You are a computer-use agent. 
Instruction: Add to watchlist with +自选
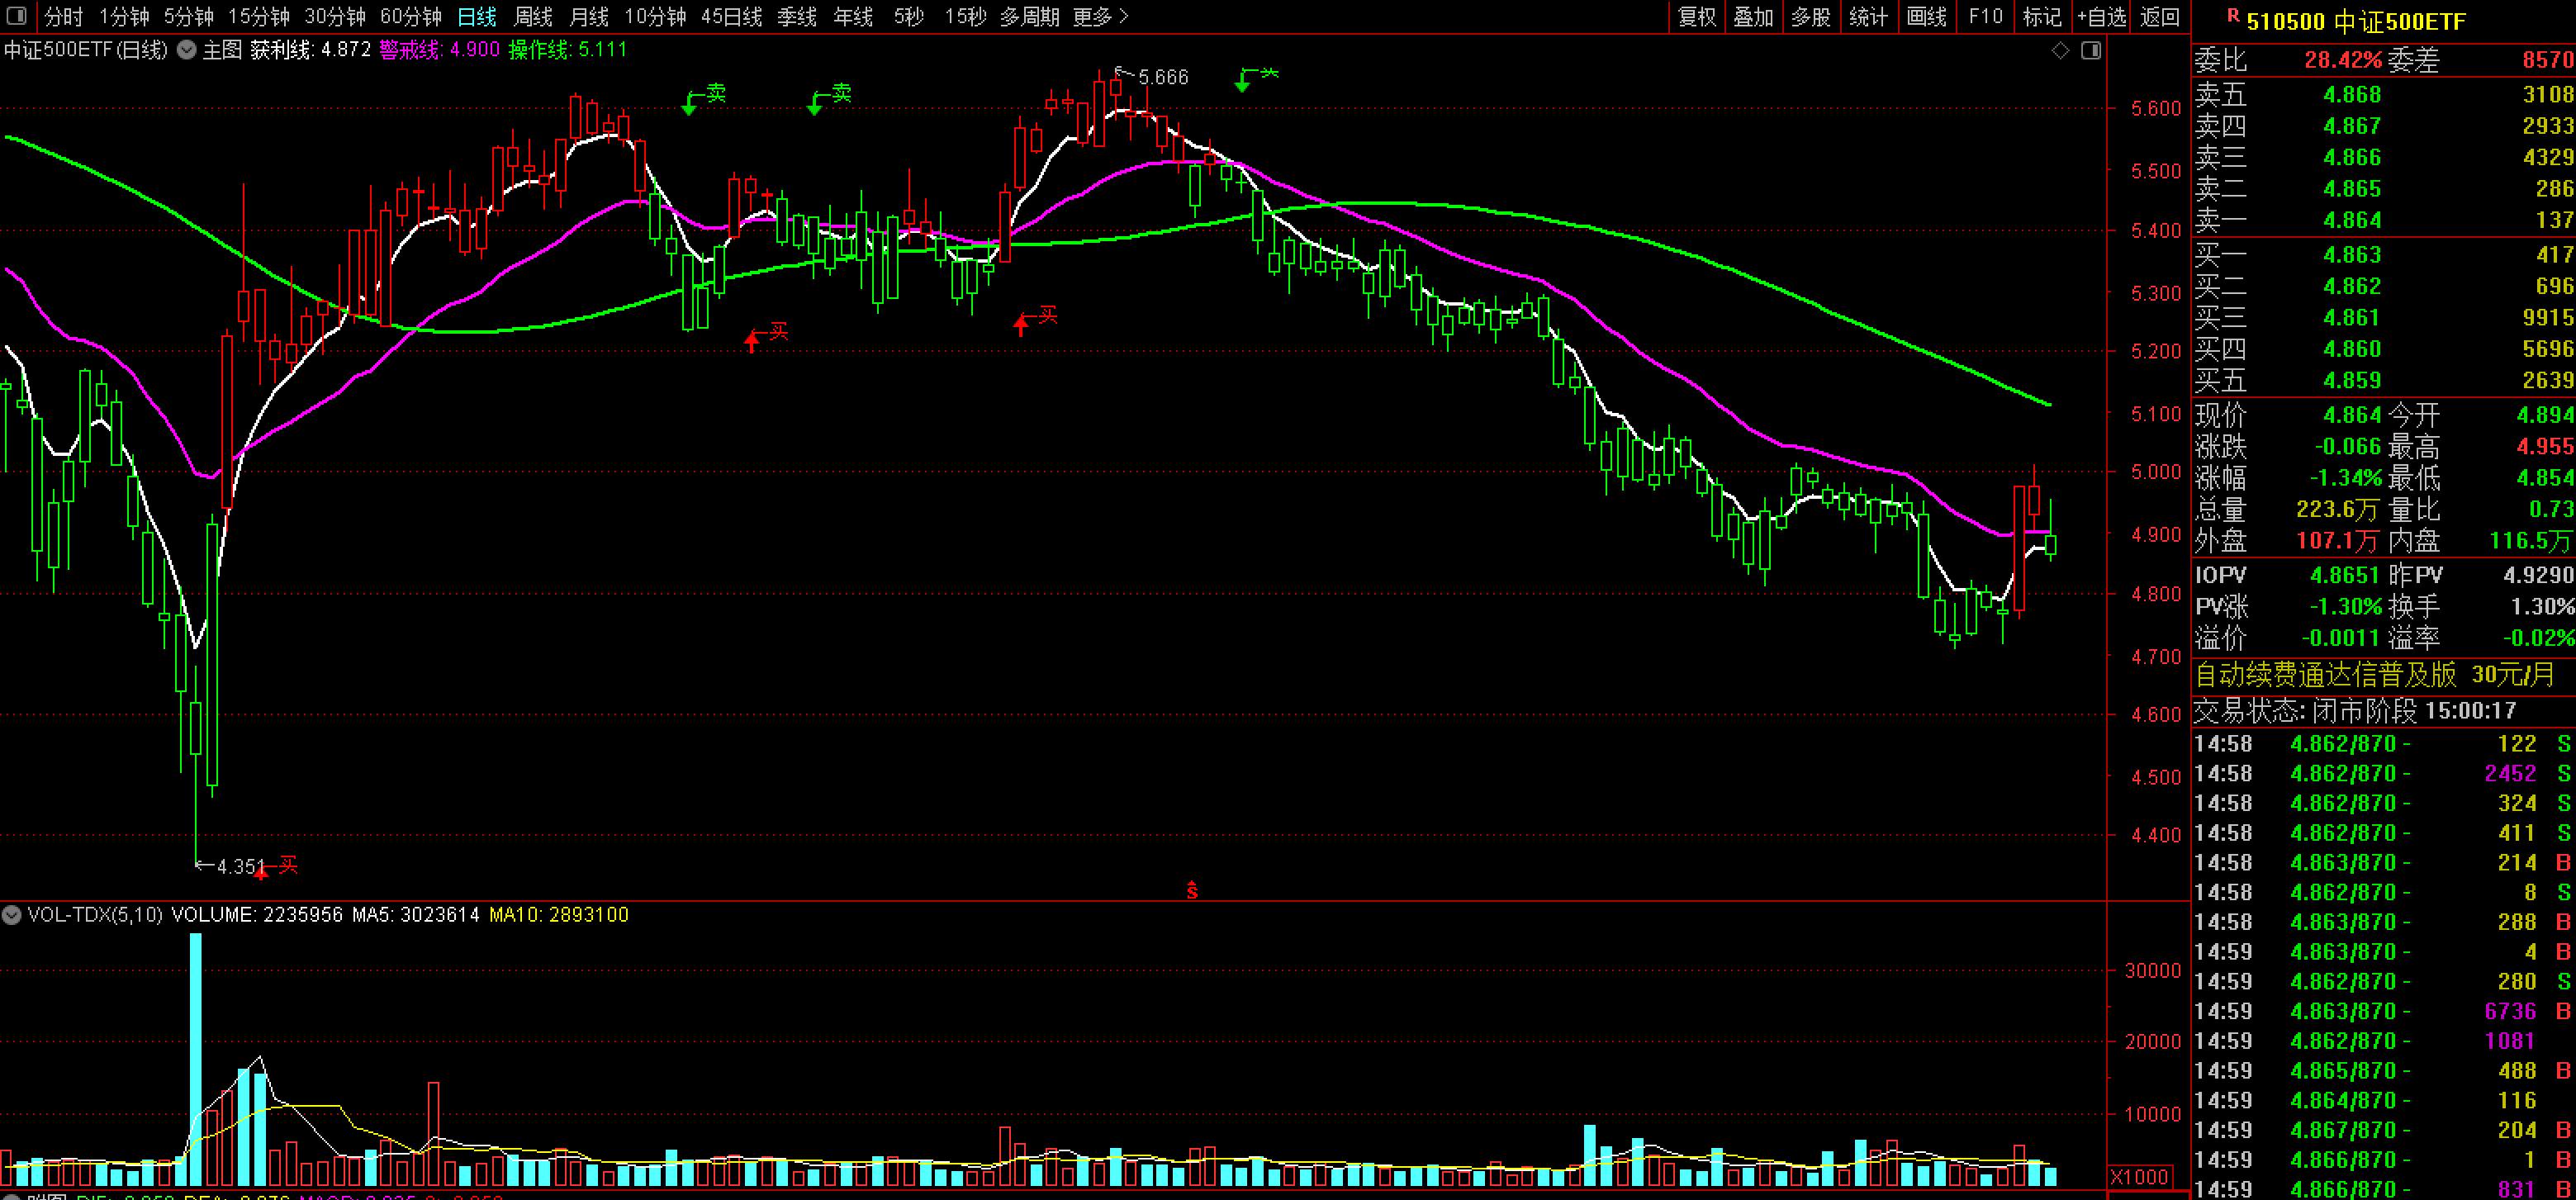(2102, 16)
